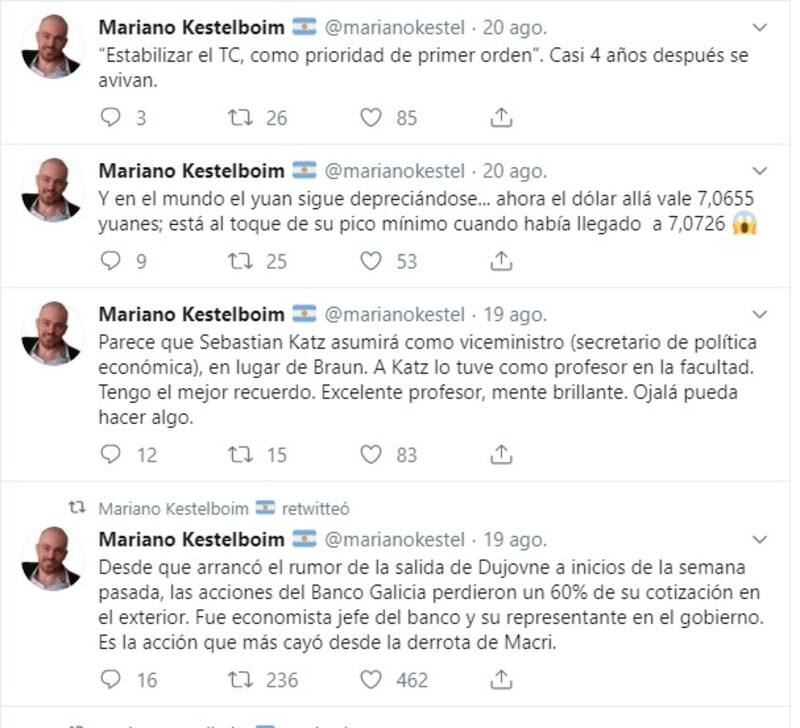Toggle retweet on the Banco Galicia tweet
Image resolution: width=800 pixels, height=728 pixels.
click(241, 680)
